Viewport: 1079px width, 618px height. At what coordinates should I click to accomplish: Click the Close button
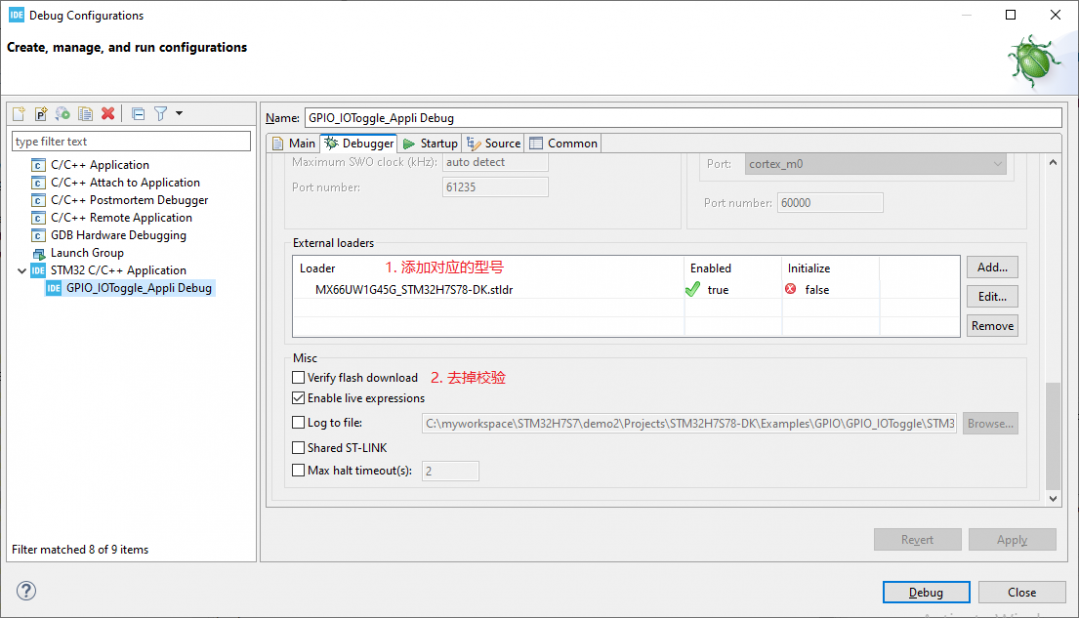pos(1022,592)
